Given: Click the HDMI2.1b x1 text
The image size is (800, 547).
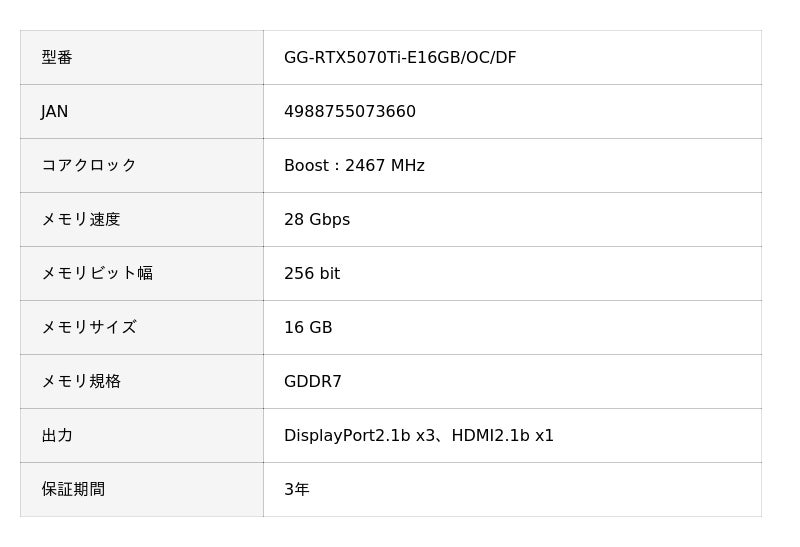Looking at the screenshot, I should (x=502, y=436).
